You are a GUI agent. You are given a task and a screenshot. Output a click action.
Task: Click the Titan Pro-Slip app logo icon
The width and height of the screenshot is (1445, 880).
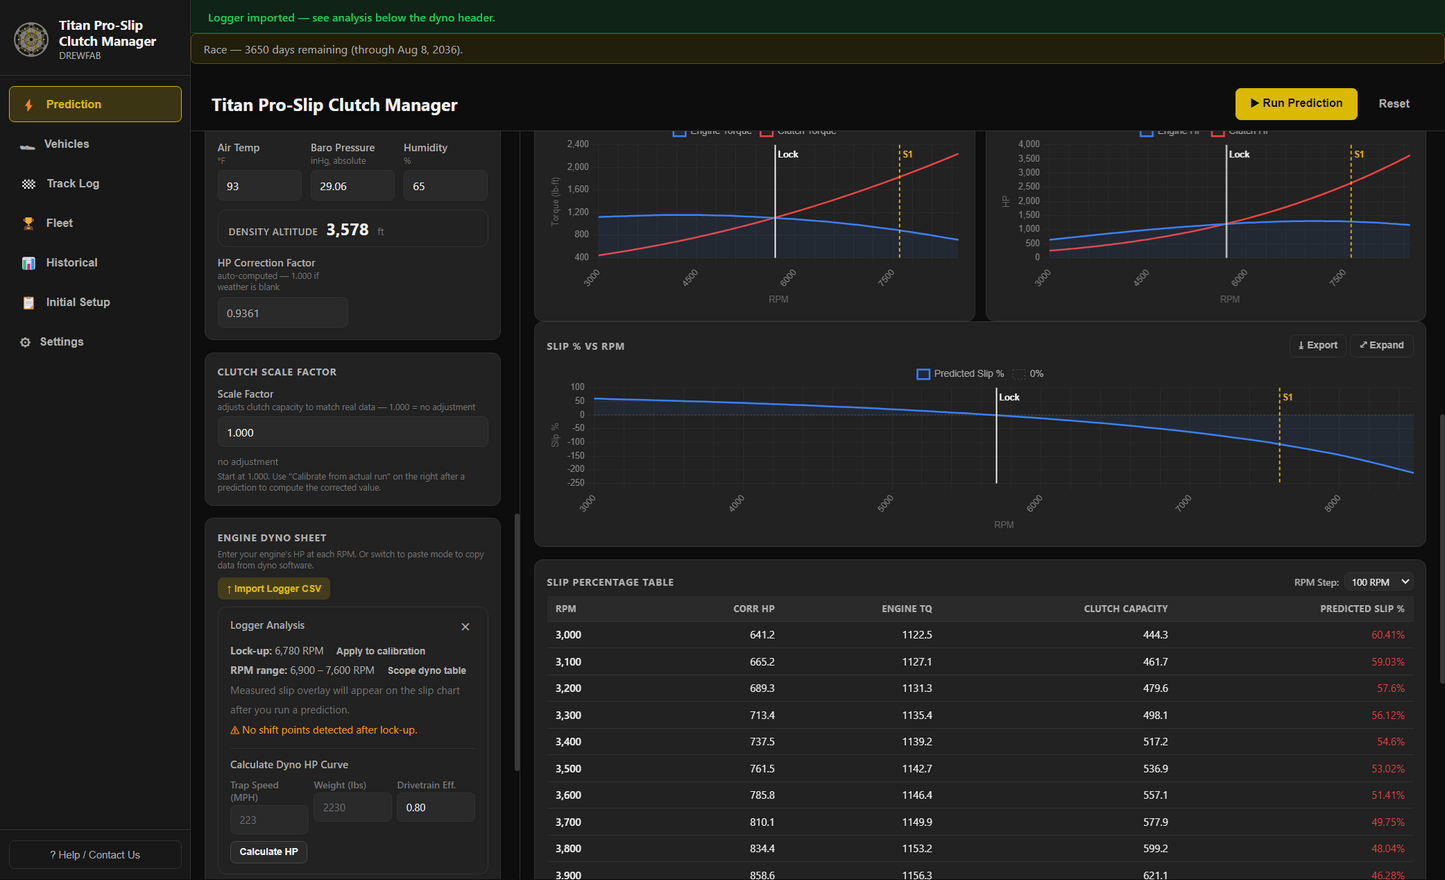click(x=31, y=40)
